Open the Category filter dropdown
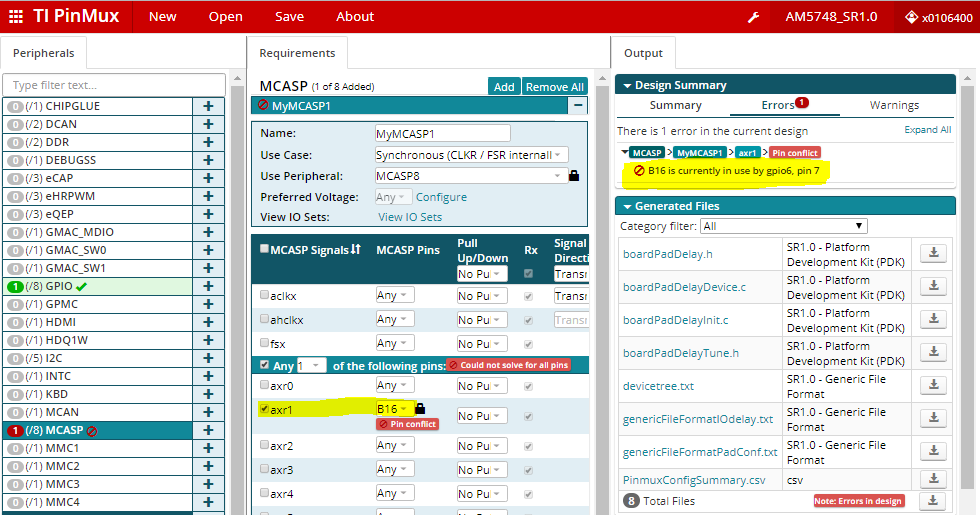The width and height of the screenshot is (980, 515). tap(784, 226)
